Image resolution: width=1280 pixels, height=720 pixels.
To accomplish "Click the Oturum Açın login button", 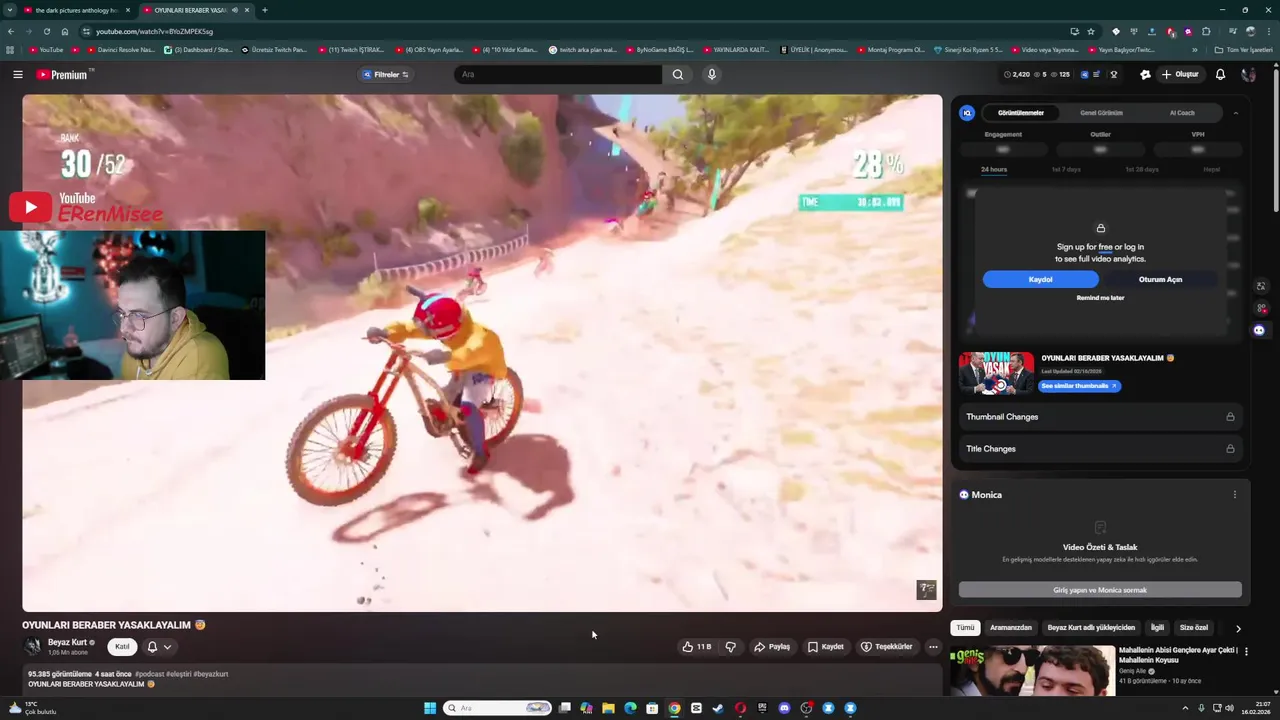I will click(1160, 279).
